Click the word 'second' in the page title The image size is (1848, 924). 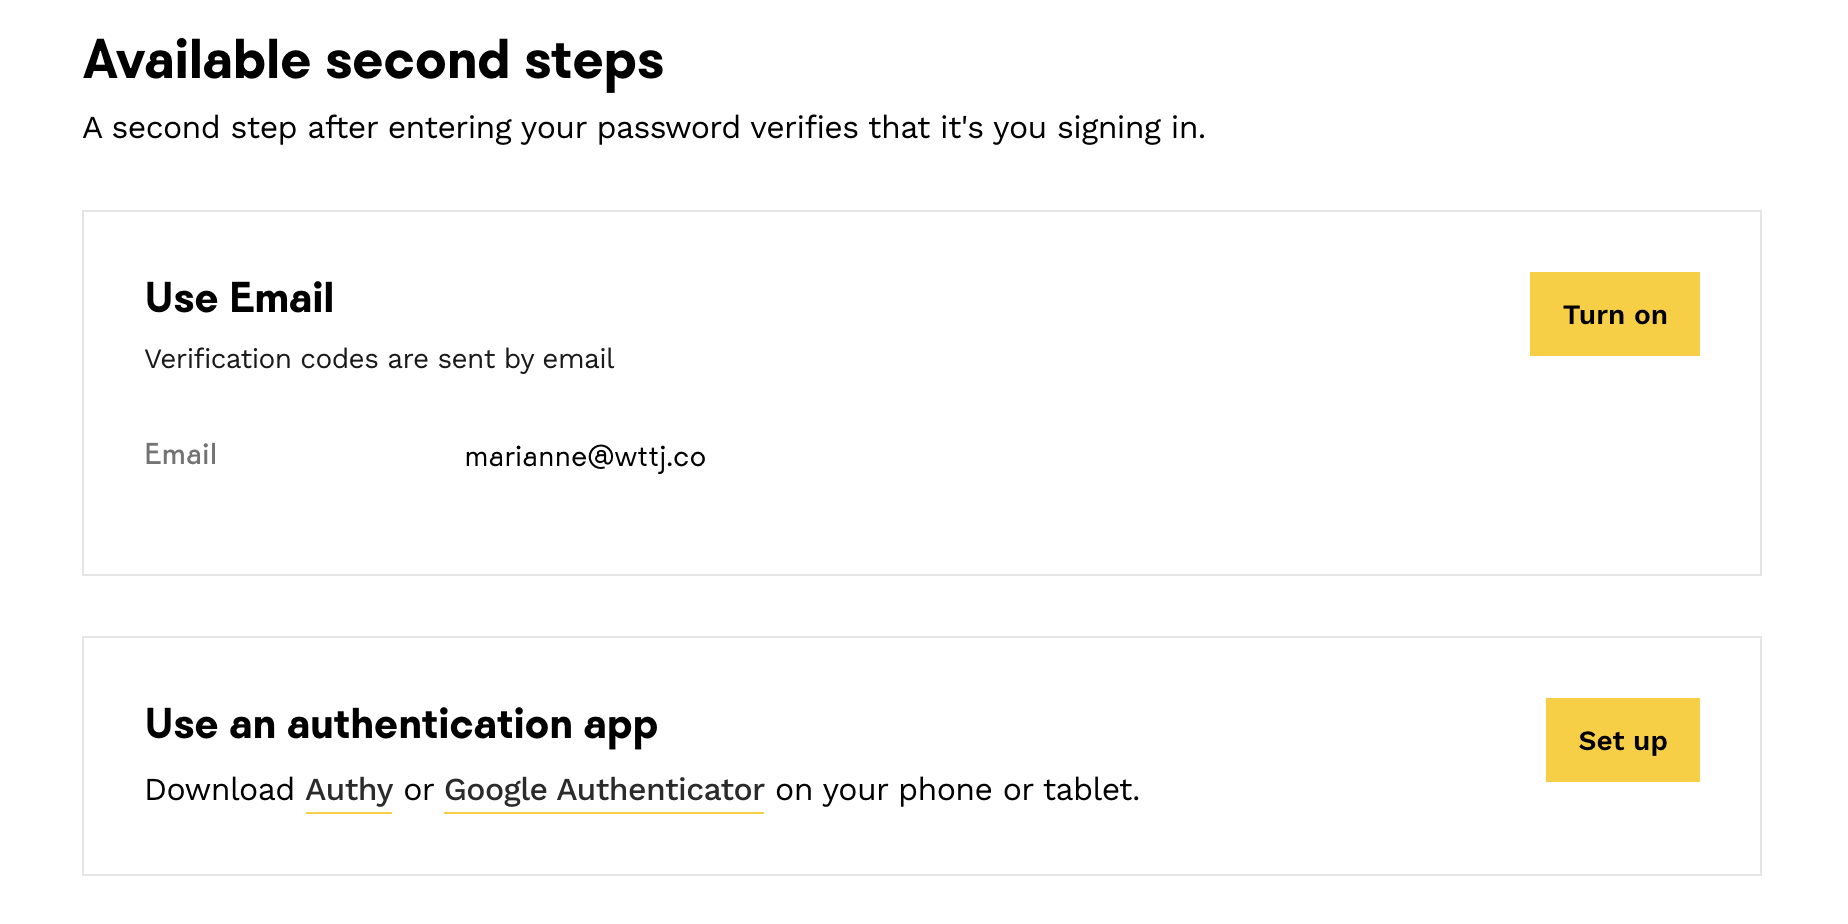(x=418, y=60)
